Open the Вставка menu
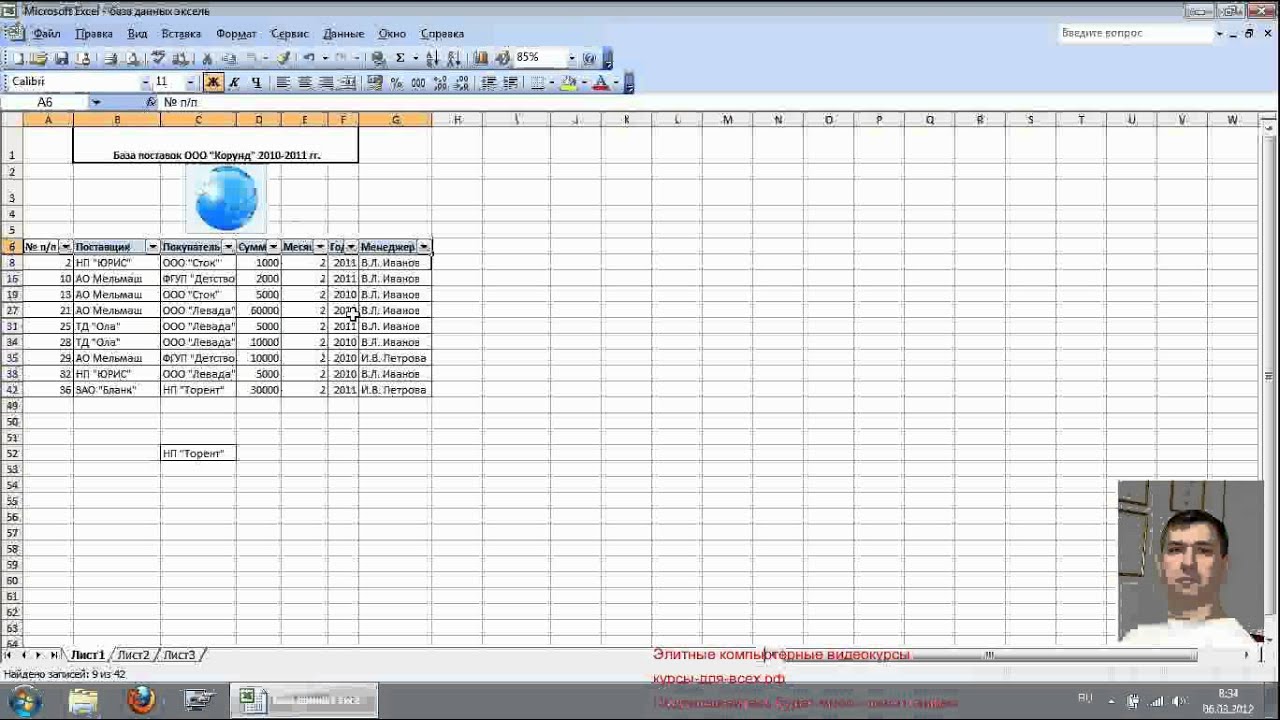The width and height of the screenshot is (1280, 720). (x=181, y=34)
